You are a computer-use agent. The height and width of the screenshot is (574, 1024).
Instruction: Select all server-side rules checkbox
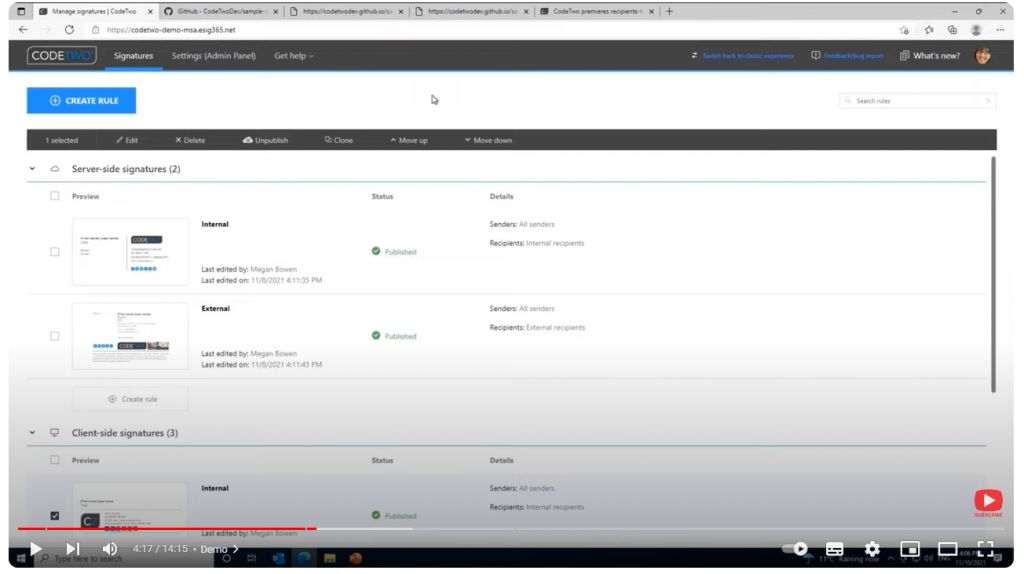[x=55, y=196]
